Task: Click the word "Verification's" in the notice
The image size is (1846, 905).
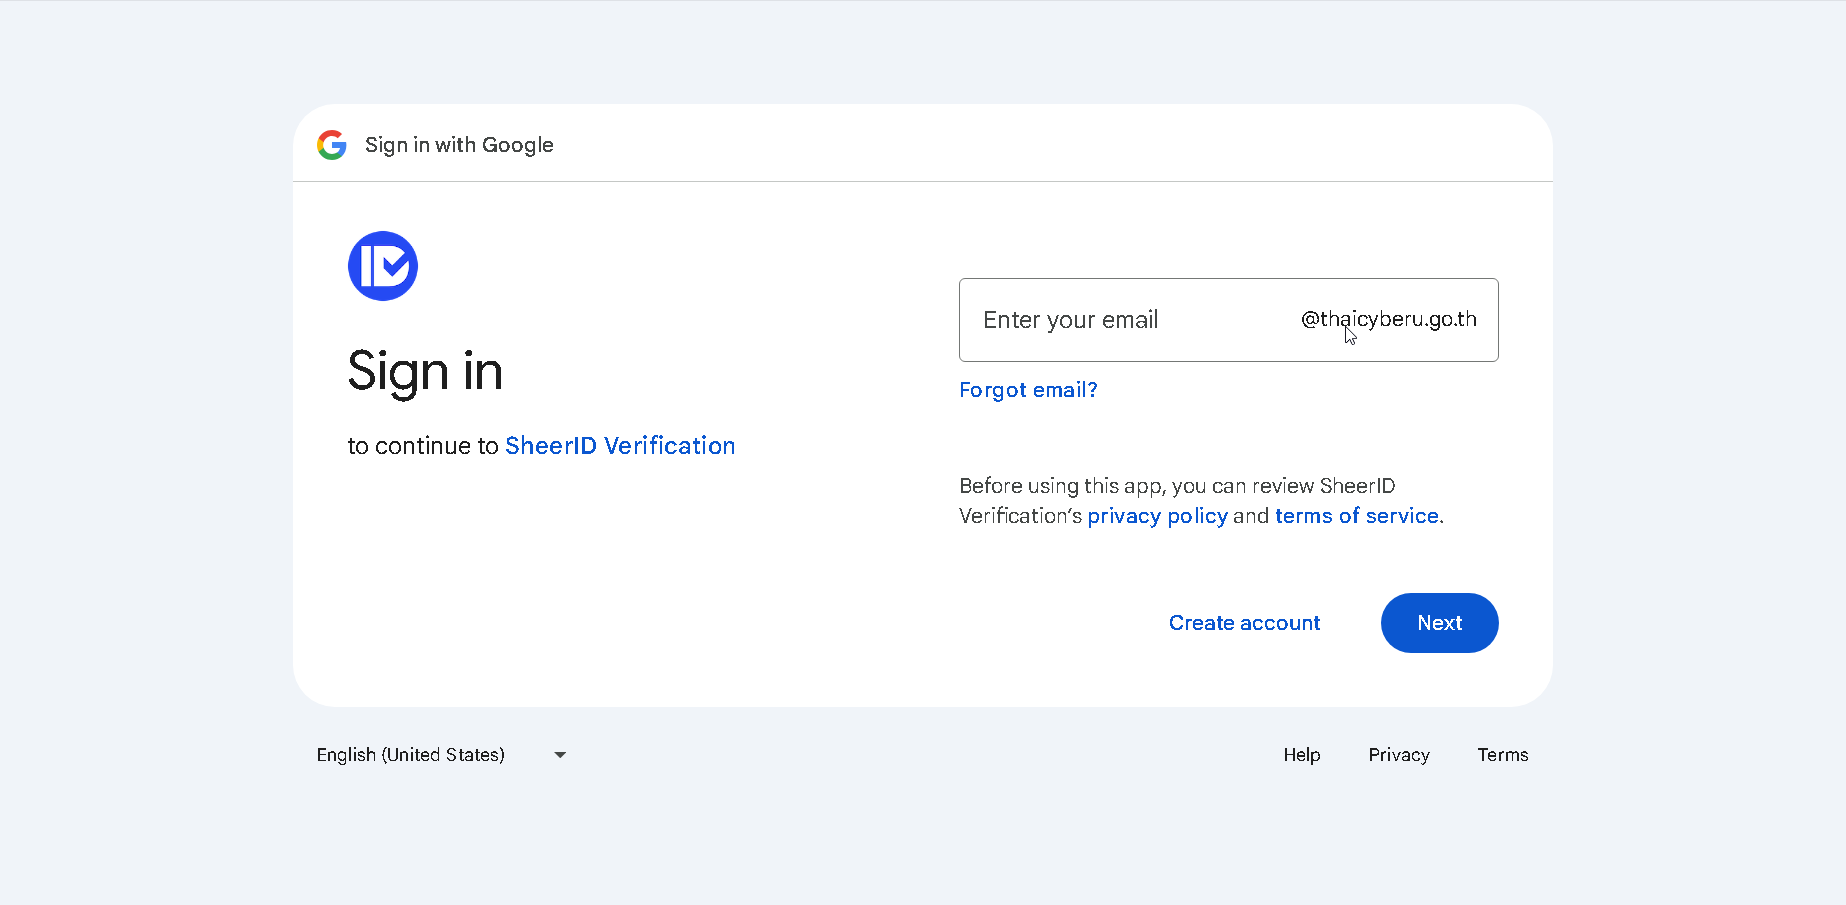Action: [1020, 516]
